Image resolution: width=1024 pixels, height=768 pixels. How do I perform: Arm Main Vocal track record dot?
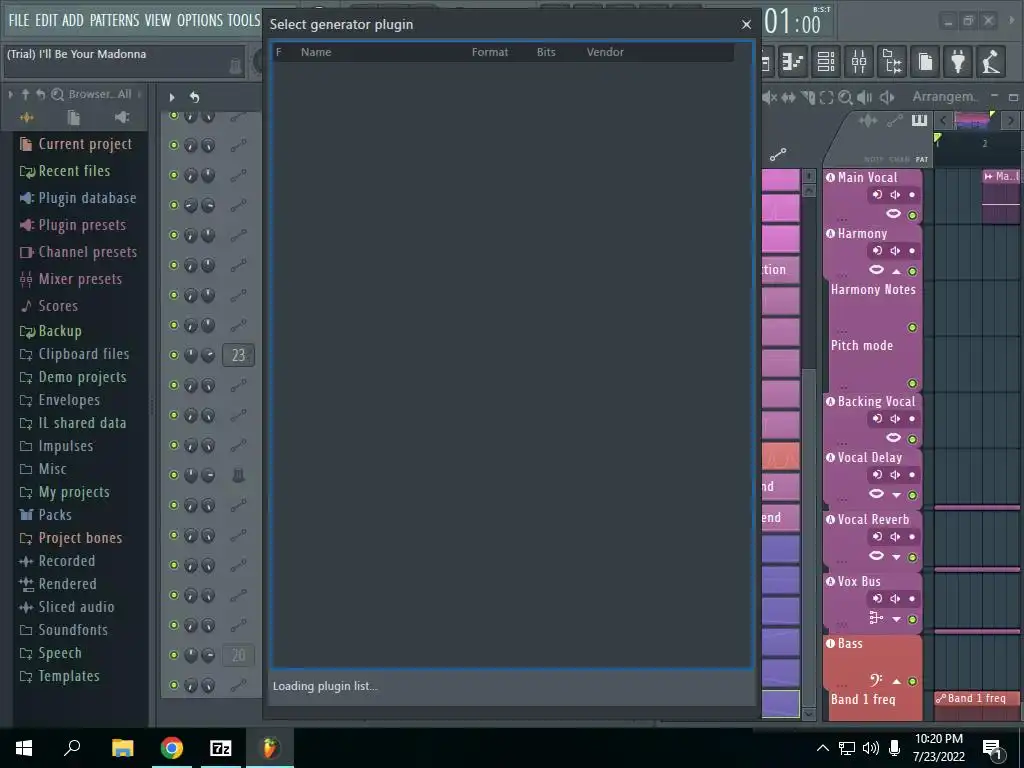912,195
